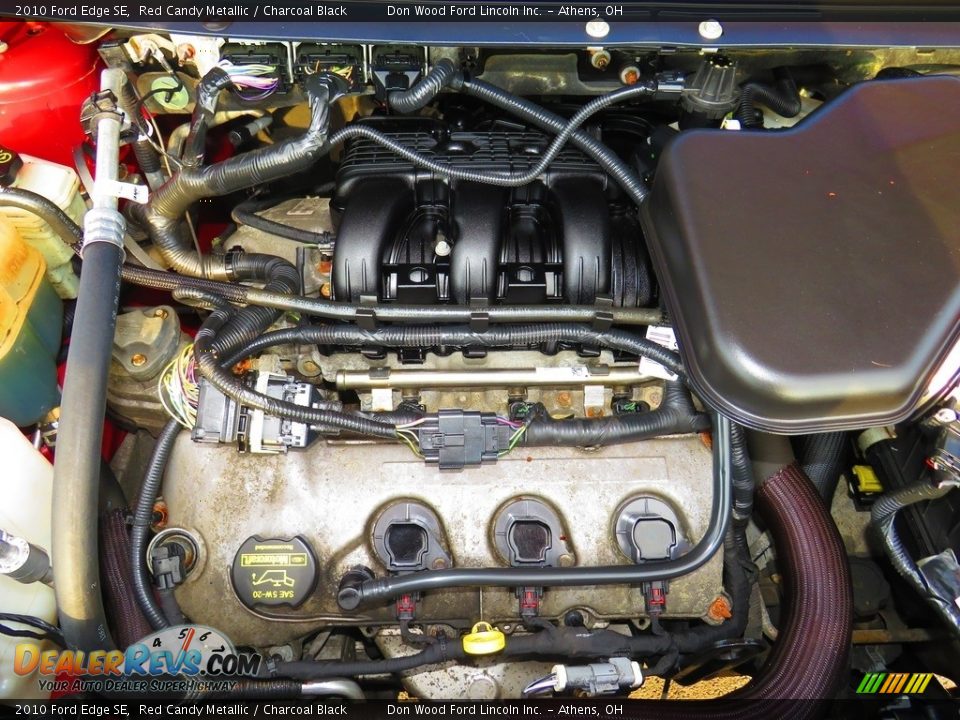Screen dimensions: 960x720
Task: Select the yellow dipstick handle
Action: (x=484, y=638)
